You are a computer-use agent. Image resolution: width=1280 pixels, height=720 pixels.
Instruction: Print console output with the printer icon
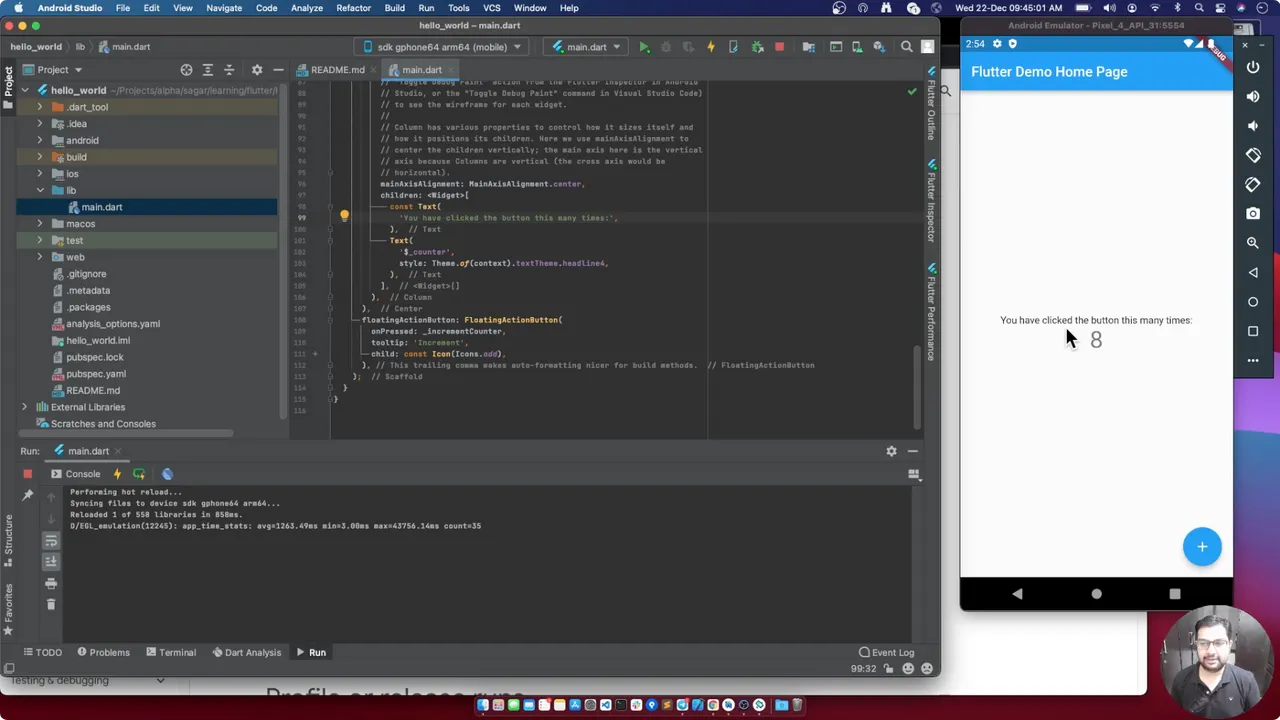coord(51,583)
